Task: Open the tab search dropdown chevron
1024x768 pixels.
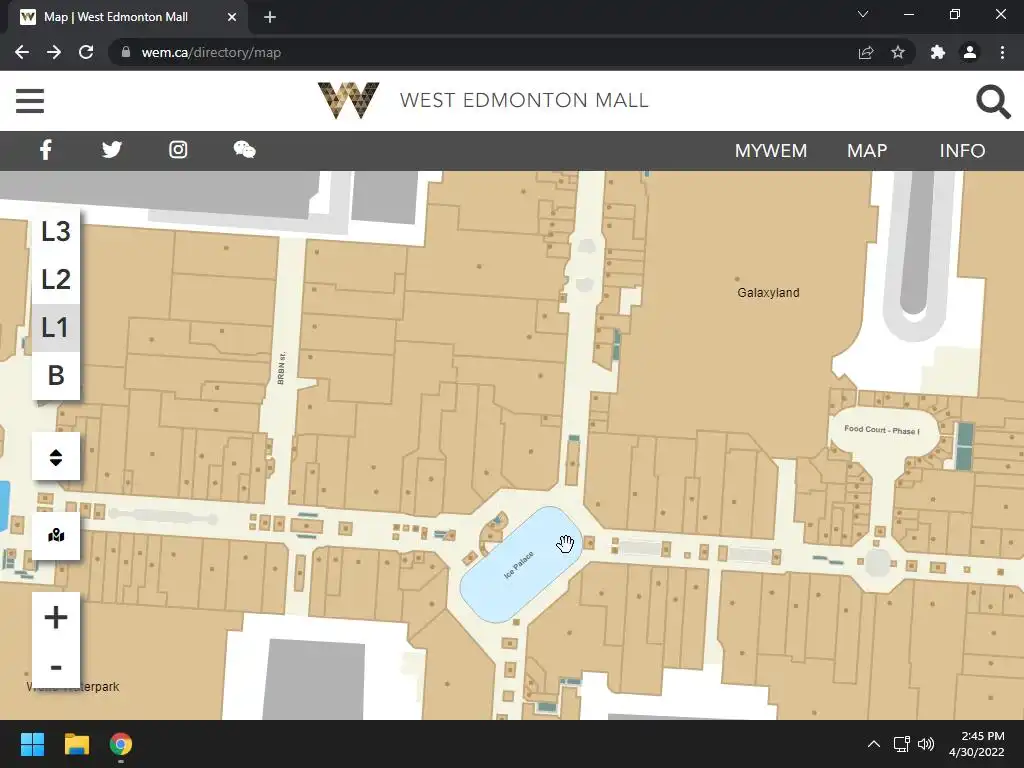Action: point(863,14)
